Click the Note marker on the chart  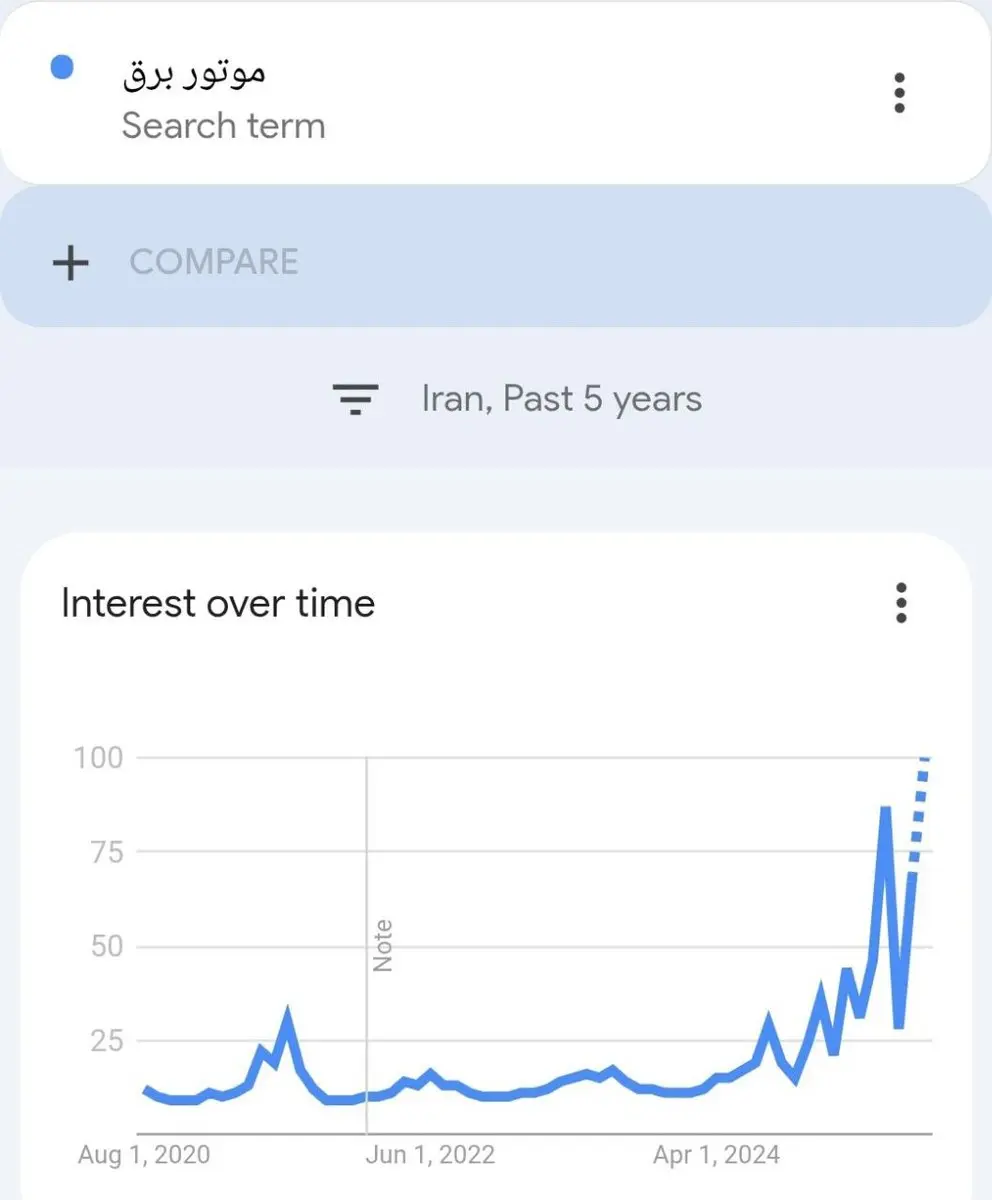(x=382, y=945)
